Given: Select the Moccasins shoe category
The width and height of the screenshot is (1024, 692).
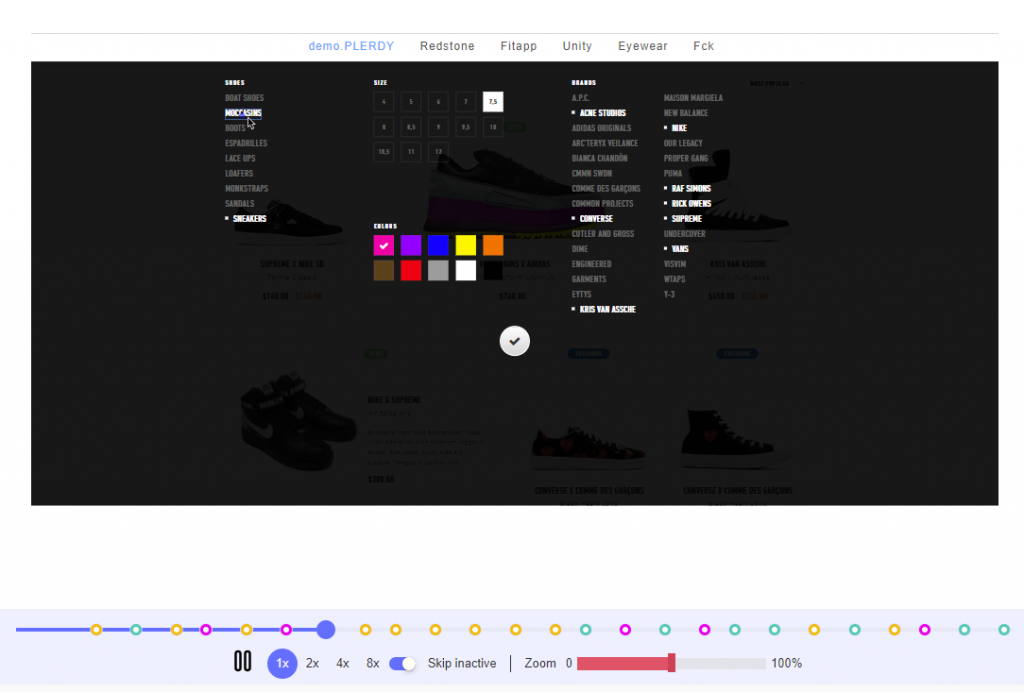Looking at the screenshot, I should point(243,113).
